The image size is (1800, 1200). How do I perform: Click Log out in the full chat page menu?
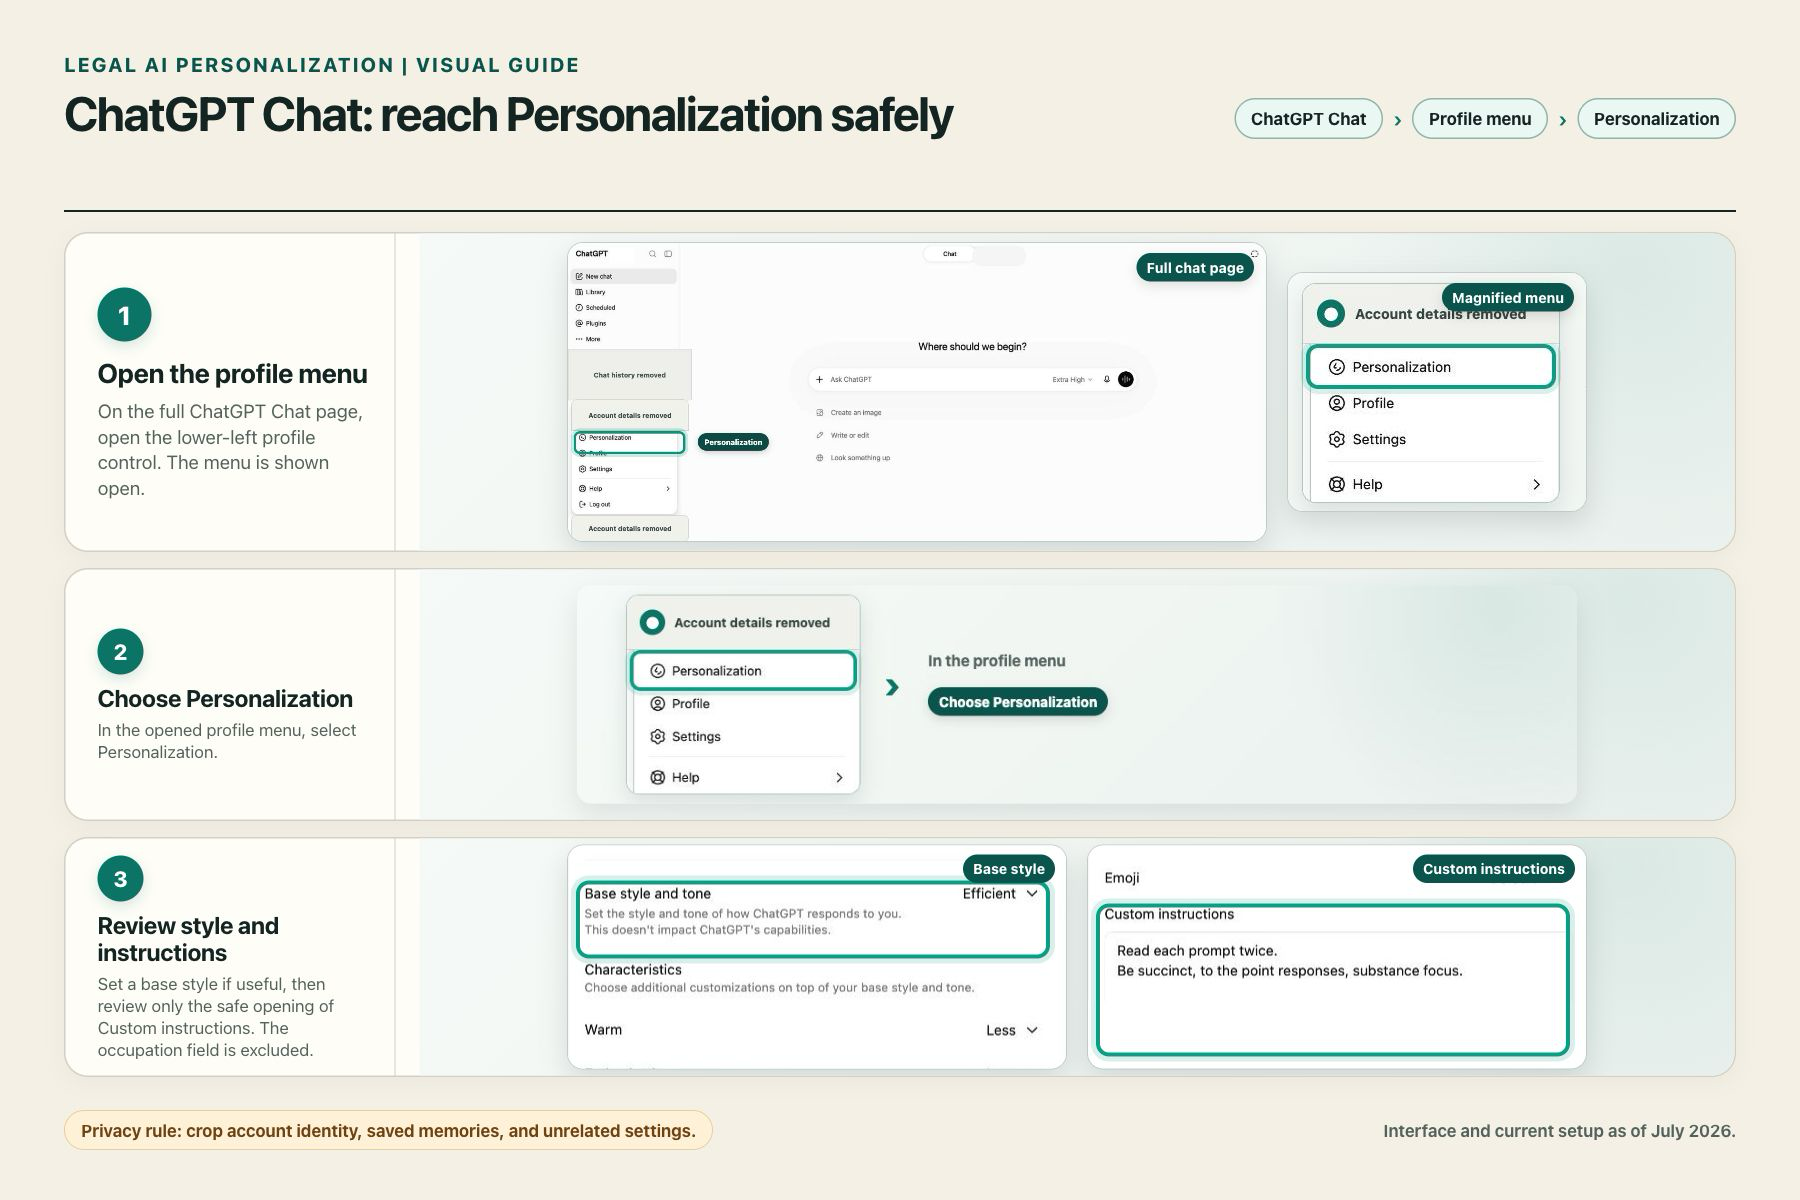point(594,504)
